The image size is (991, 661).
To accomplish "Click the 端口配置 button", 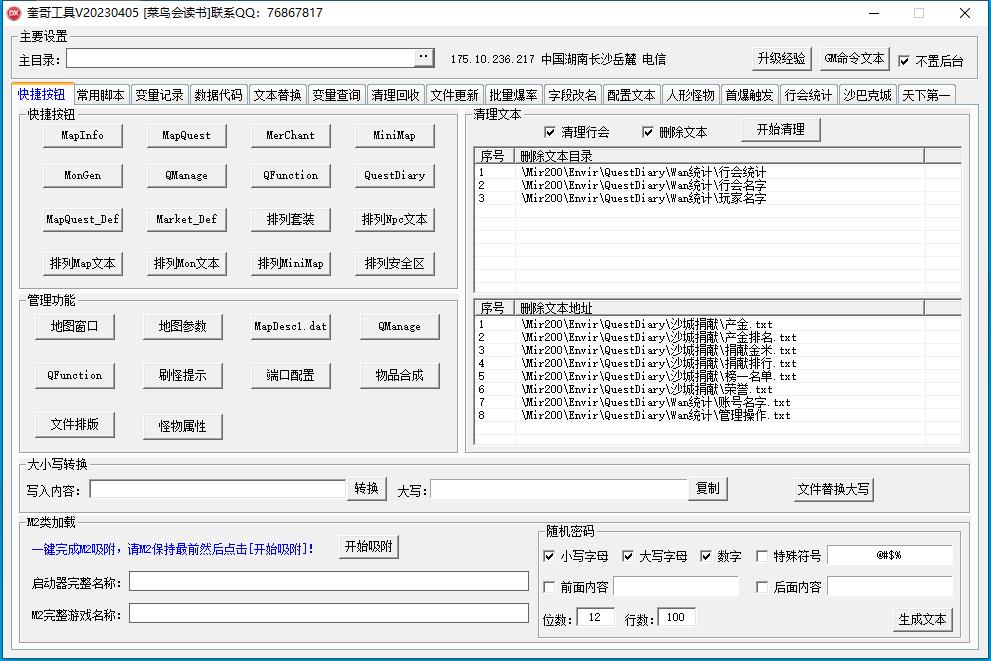I will pos(290,376).
